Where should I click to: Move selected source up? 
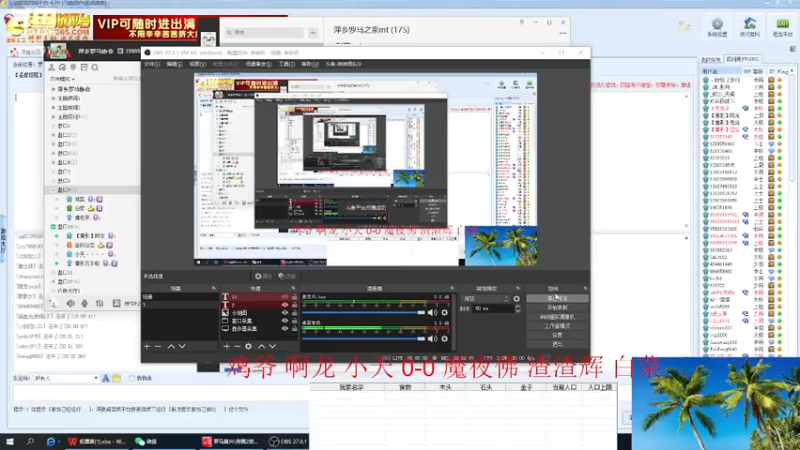pos(261,346)
